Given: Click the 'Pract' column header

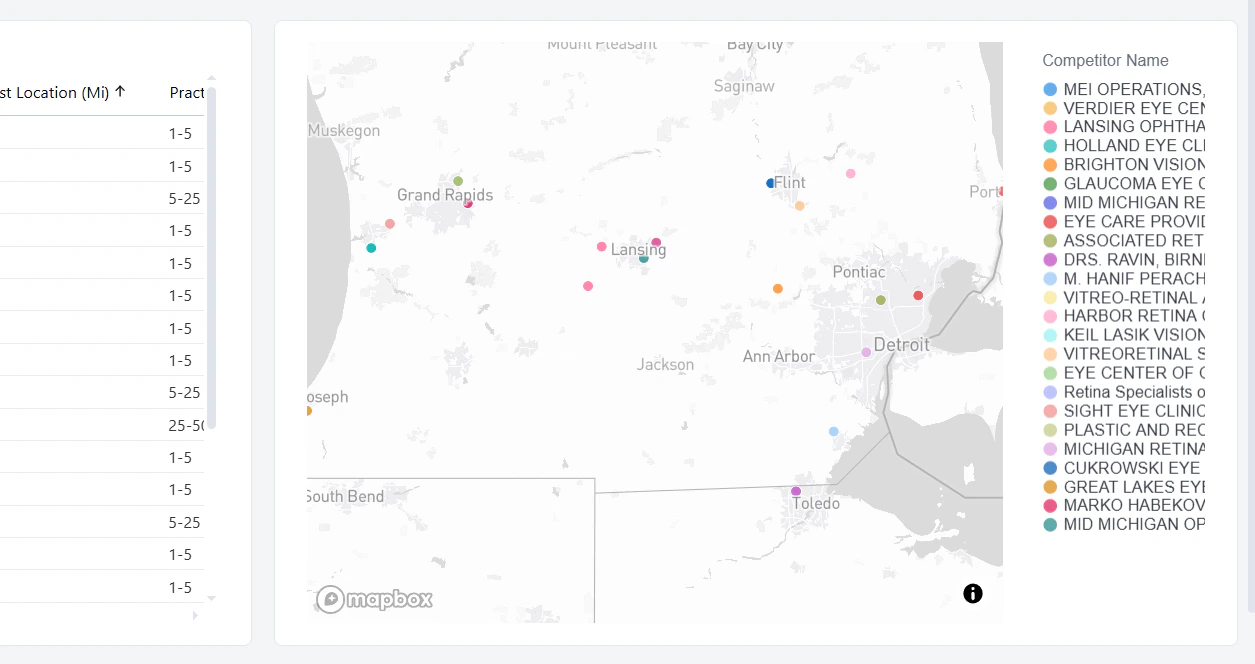Looking at the screenshot, I should pyautogui.click(x=187, y=92).
